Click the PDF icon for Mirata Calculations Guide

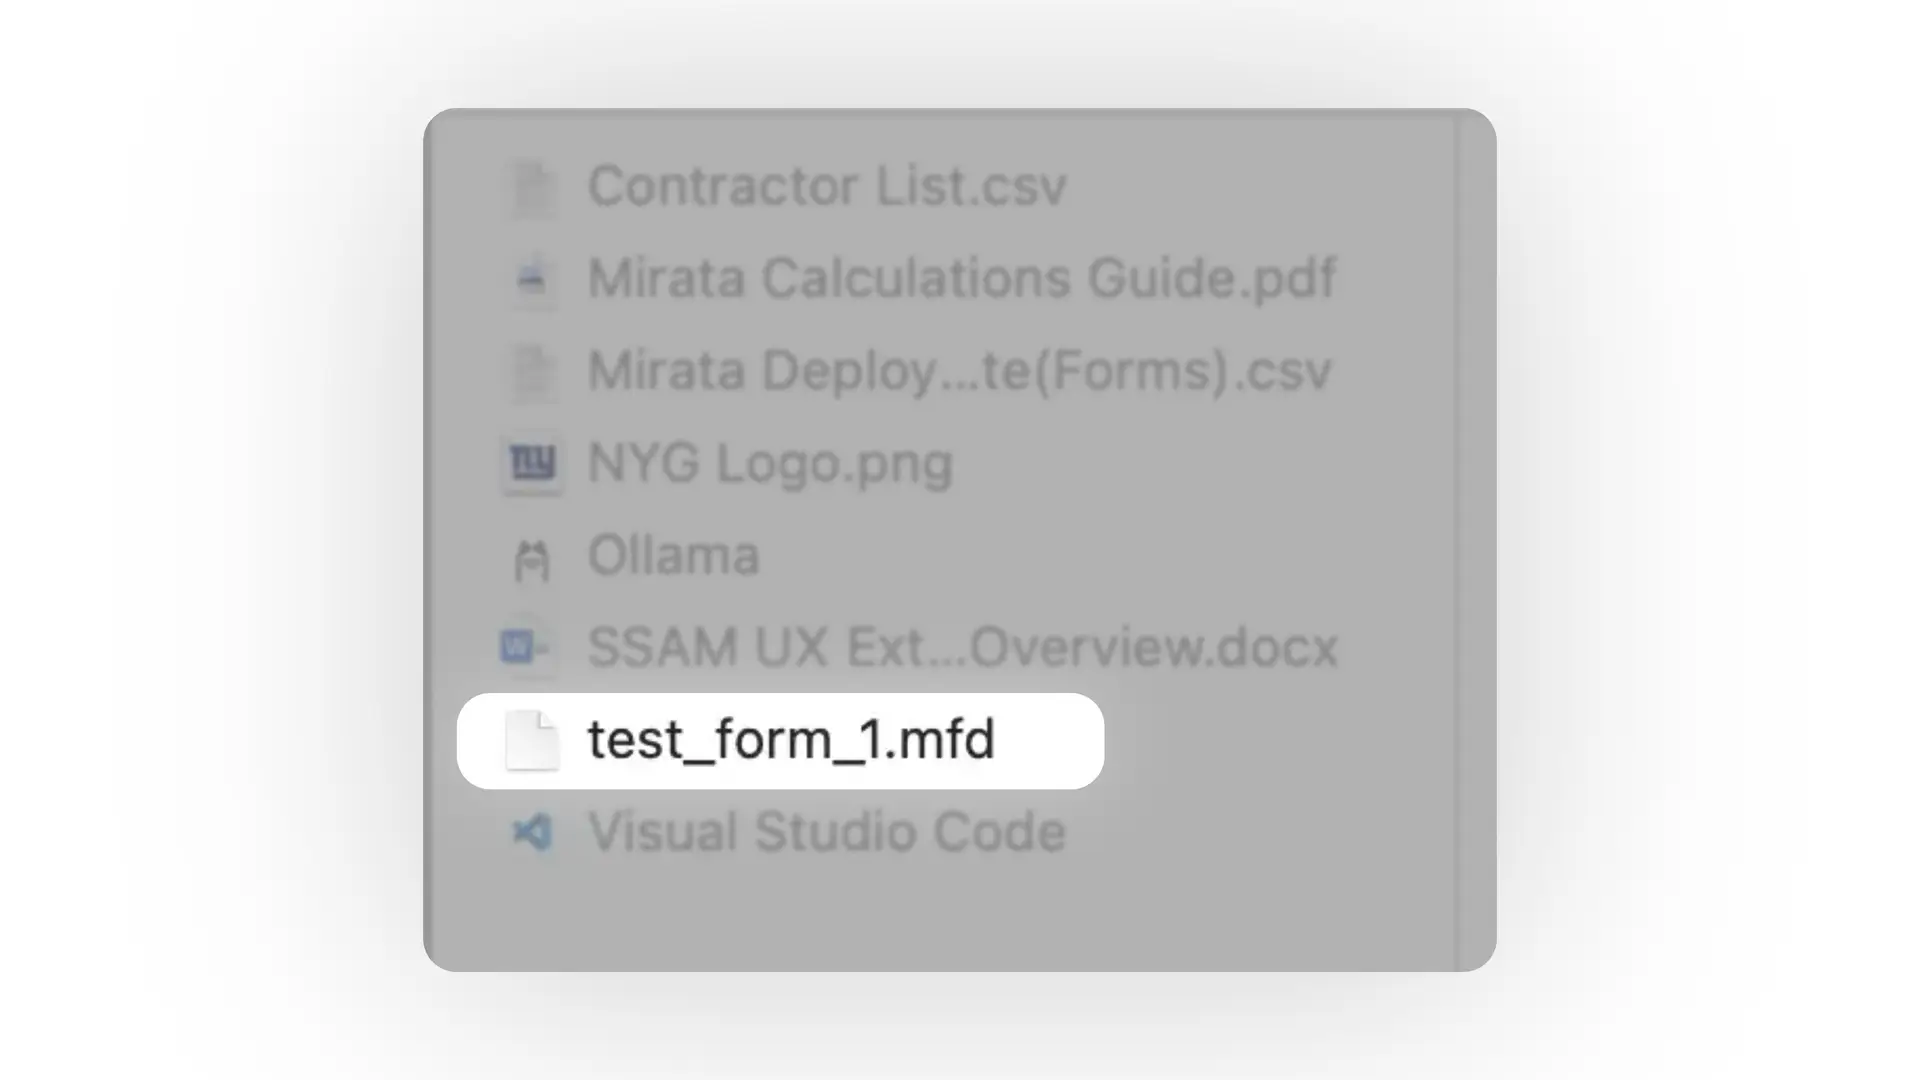(529, 280)
